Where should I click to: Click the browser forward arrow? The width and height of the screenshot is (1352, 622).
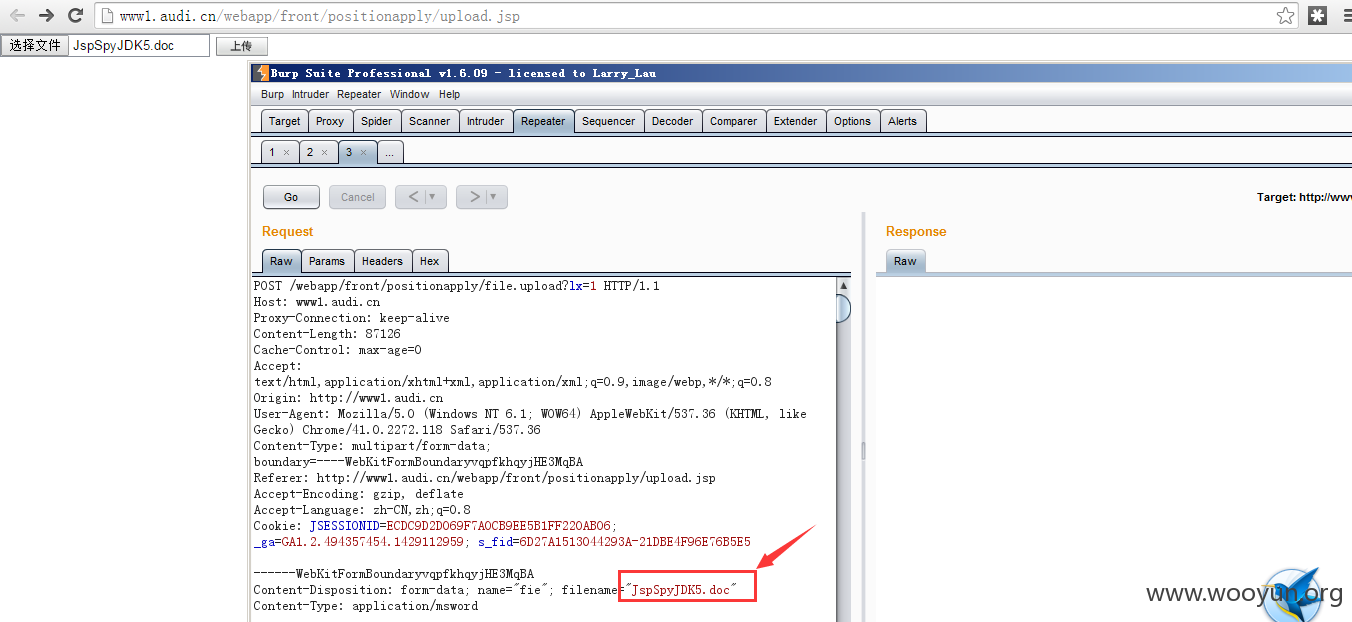click(x=46, y=15)
